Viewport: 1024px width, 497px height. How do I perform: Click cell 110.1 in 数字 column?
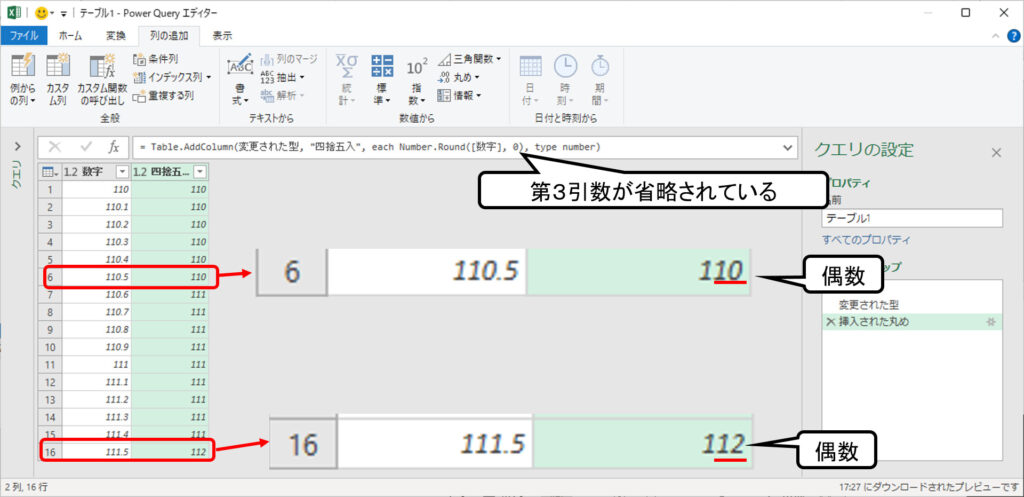click(97, 207)
